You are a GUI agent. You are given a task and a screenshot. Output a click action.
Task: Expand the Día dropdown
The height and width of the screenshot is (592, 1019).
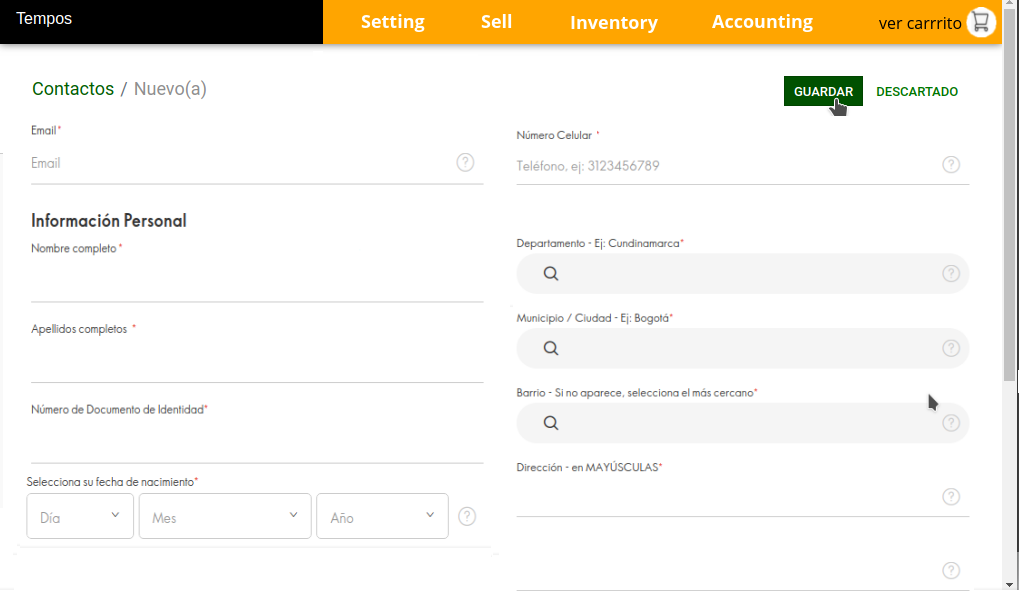tap(80, 516)
